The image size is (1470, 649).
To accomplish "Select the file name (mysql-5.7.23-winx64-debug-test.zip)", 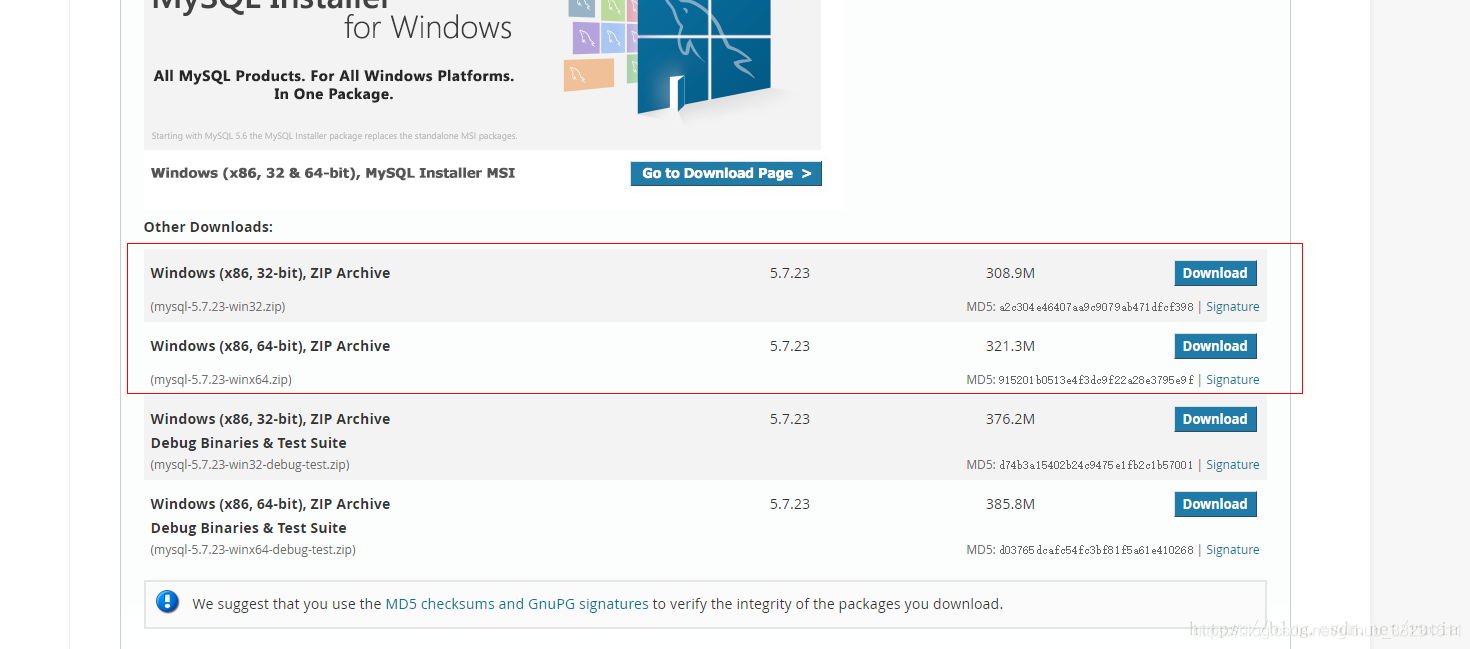I will pyautogui.click(x=253, y=550).
